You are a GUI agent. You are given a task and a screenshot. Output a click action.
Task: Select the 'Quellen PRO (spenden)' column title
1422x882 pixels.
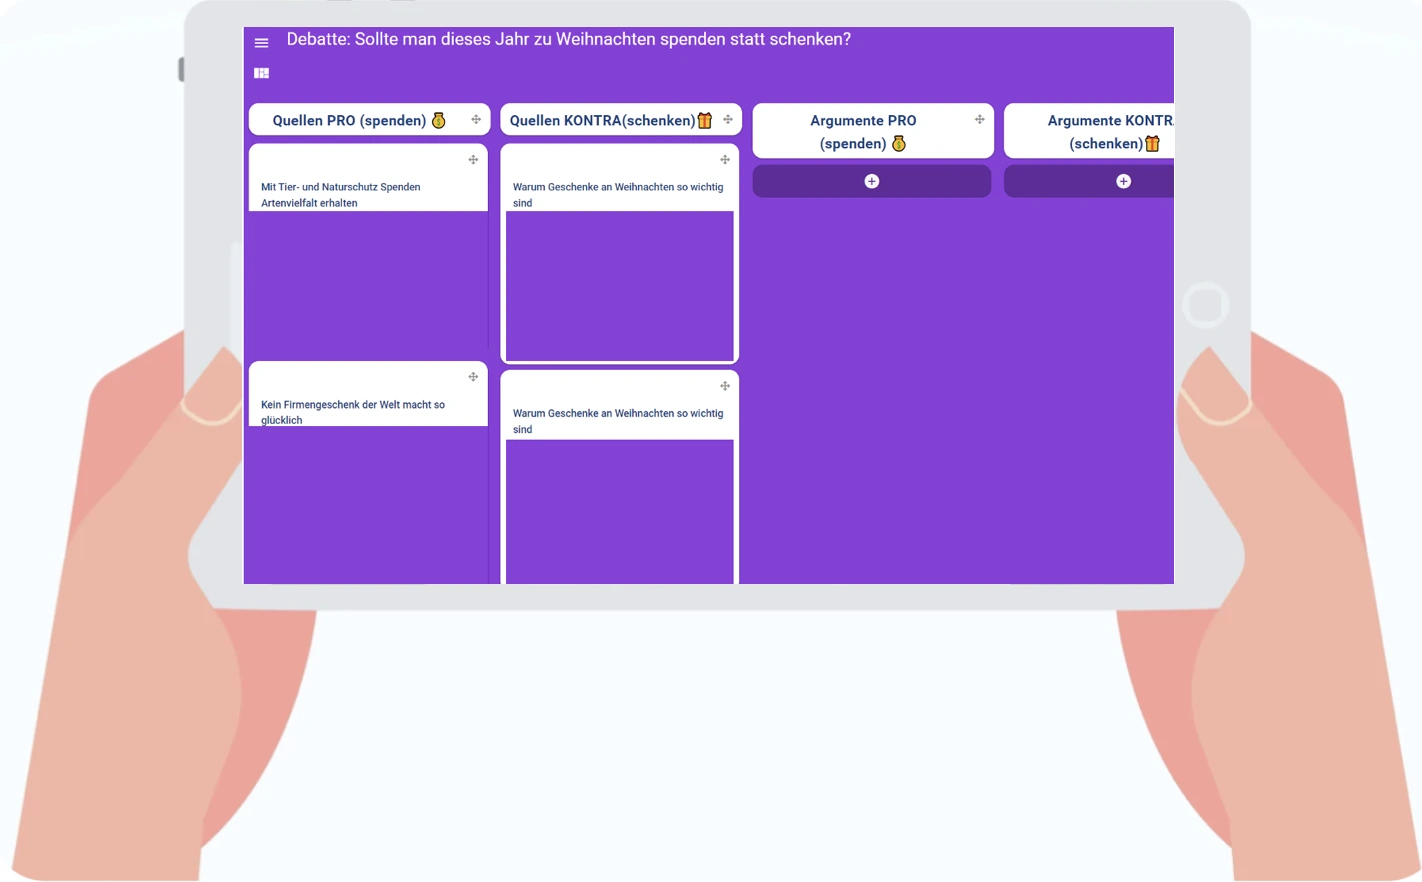coord(349,121)
